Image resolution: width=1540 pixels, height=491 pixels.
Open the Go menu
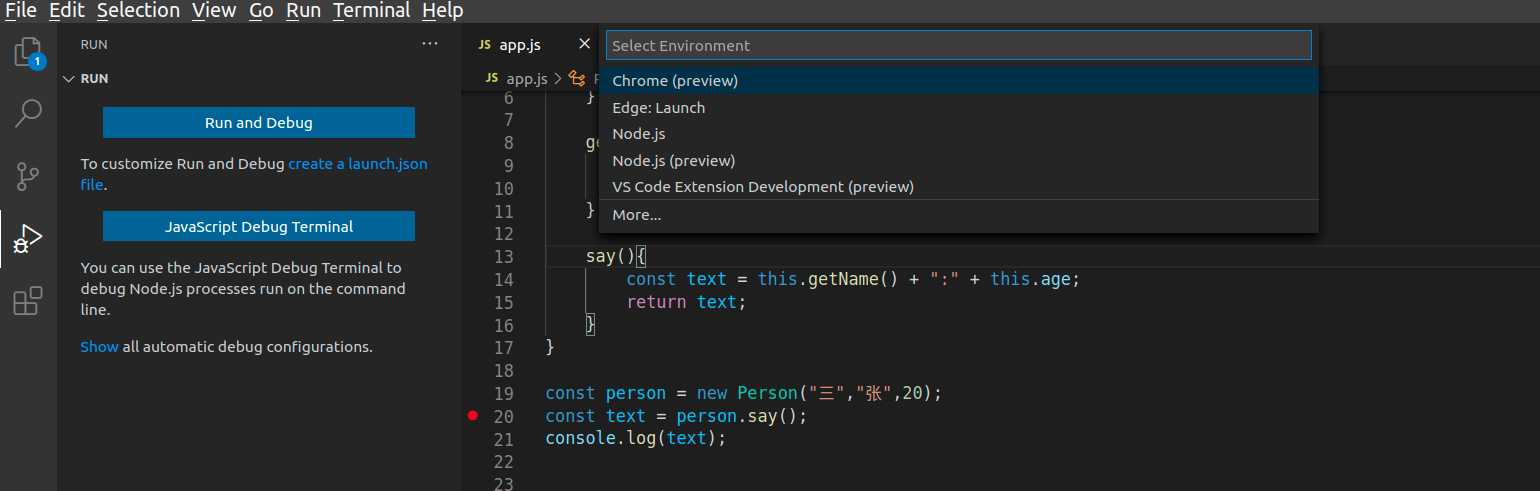pyautogui.click(x=261, y=11)
